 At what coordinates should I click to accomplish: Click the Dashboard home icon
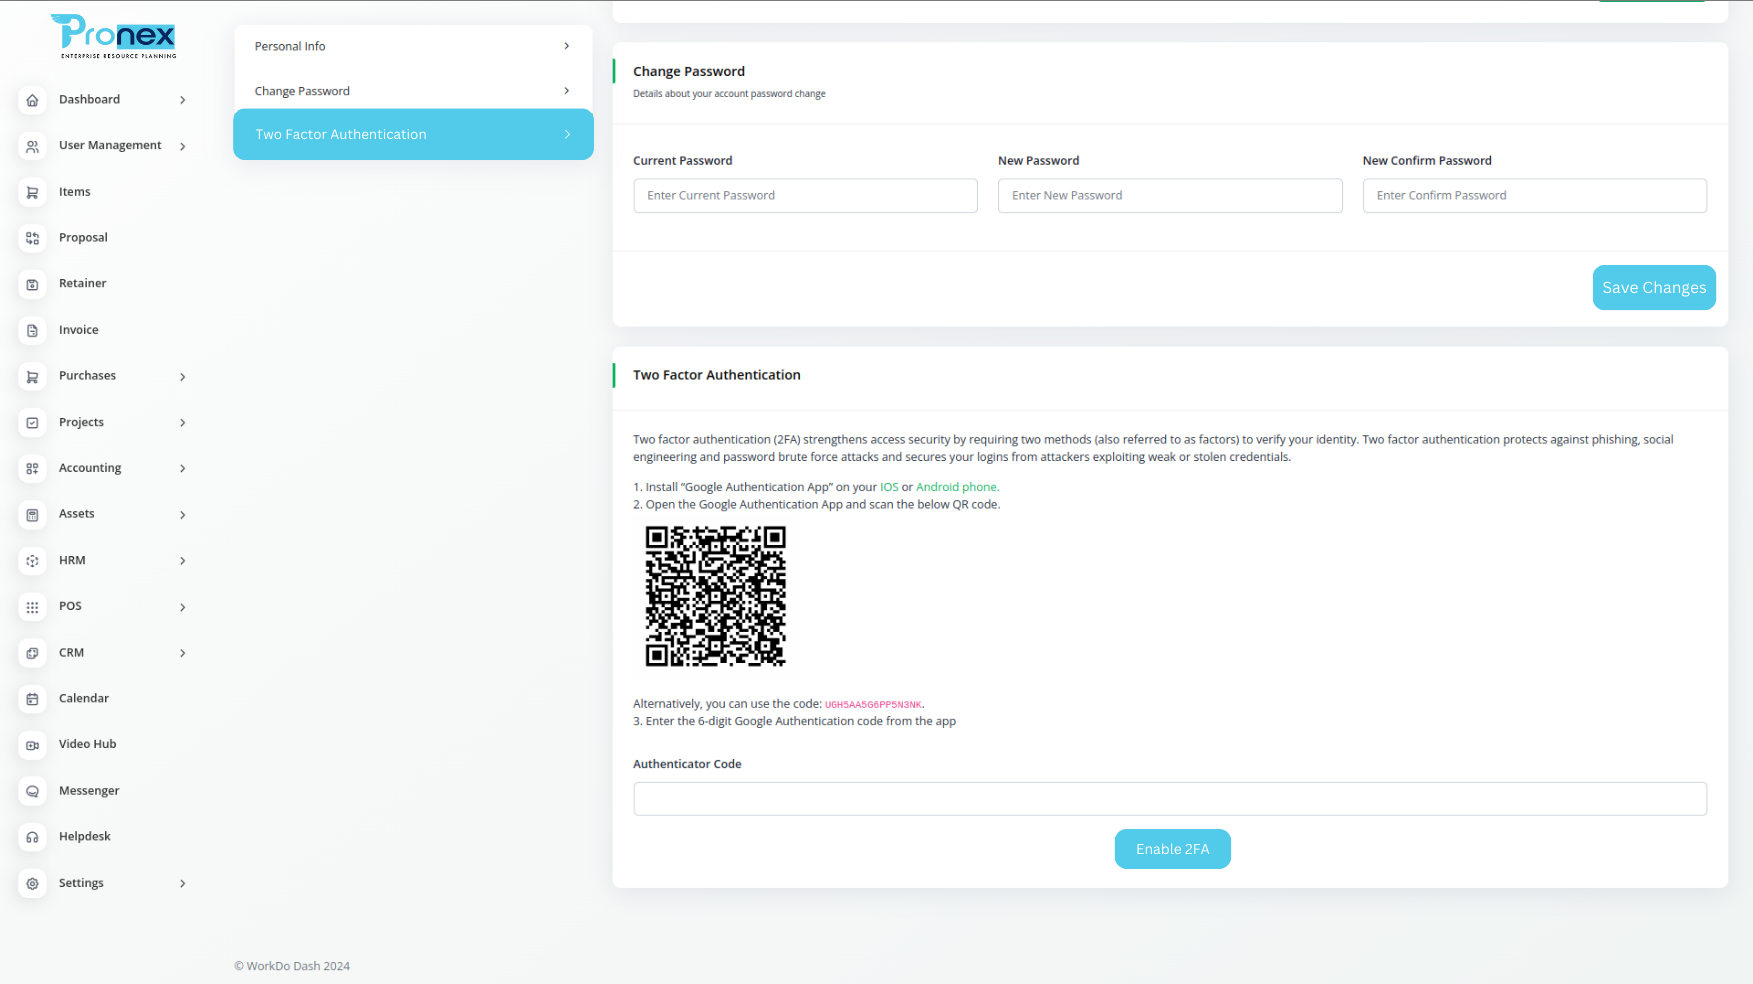point(32,100)
